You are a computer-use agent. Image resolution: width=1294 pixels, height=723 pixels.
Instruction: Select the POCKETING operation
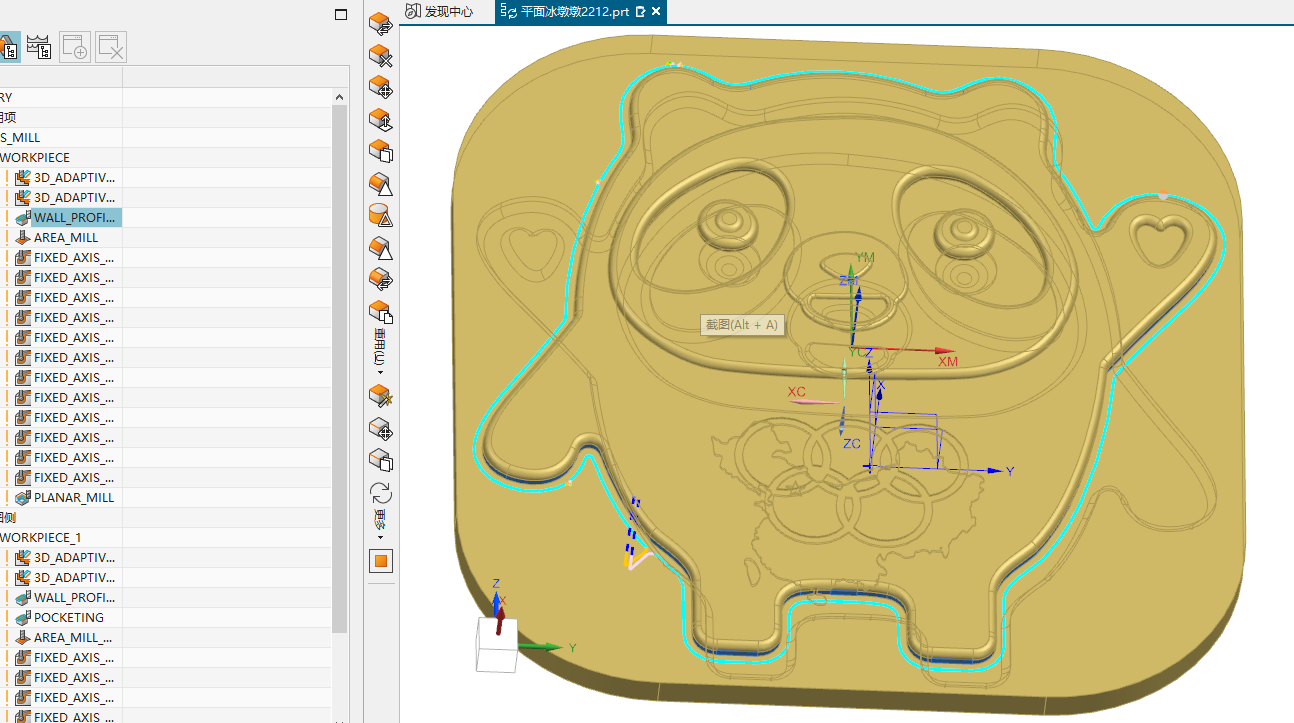(69, 617)
